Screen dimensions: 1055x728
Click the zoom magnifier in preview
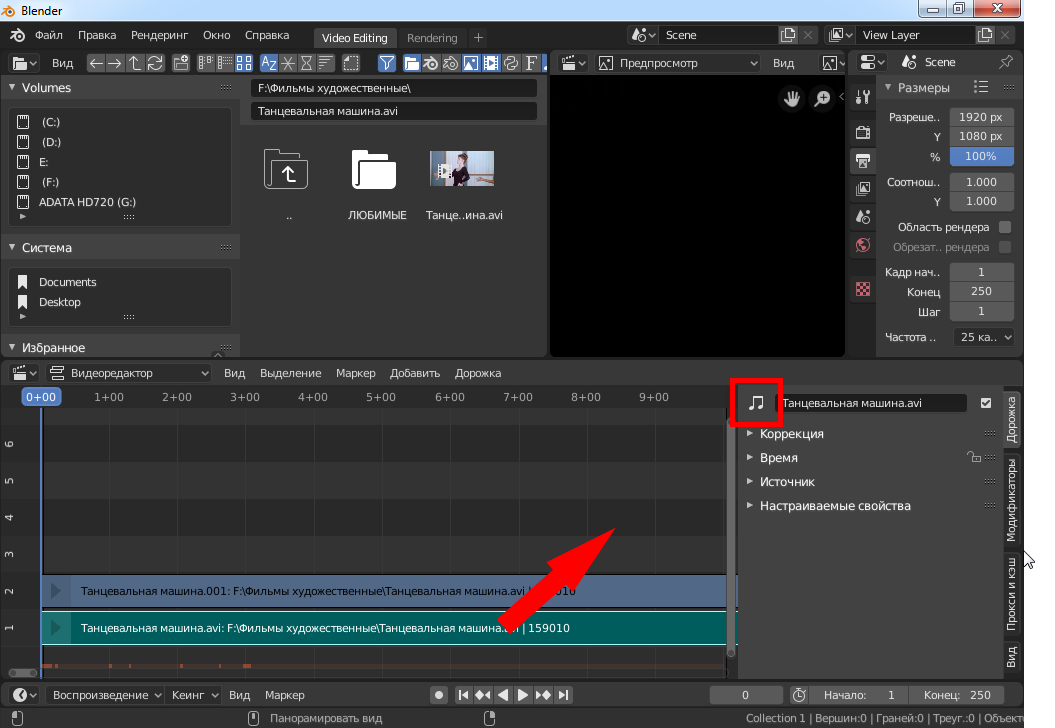822,98
